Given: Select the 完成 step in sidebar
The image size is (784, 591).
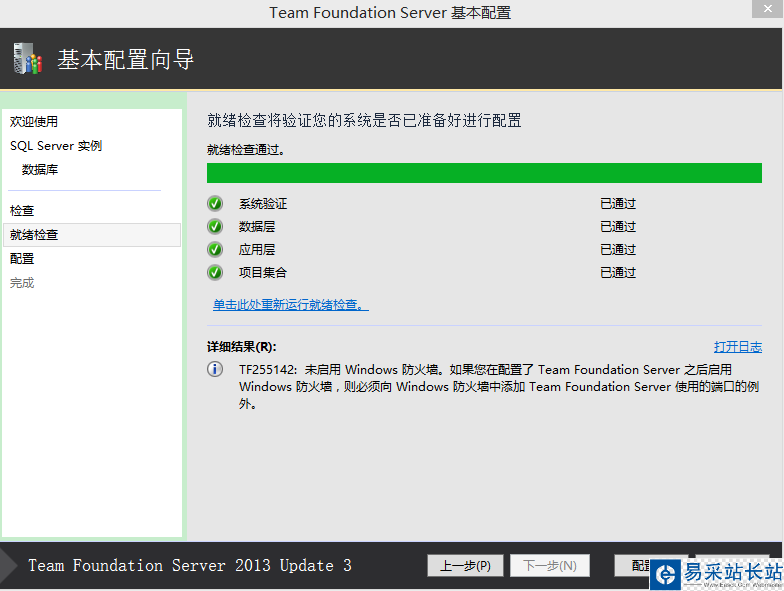Looking at the screenshot, I should (22, 282).
